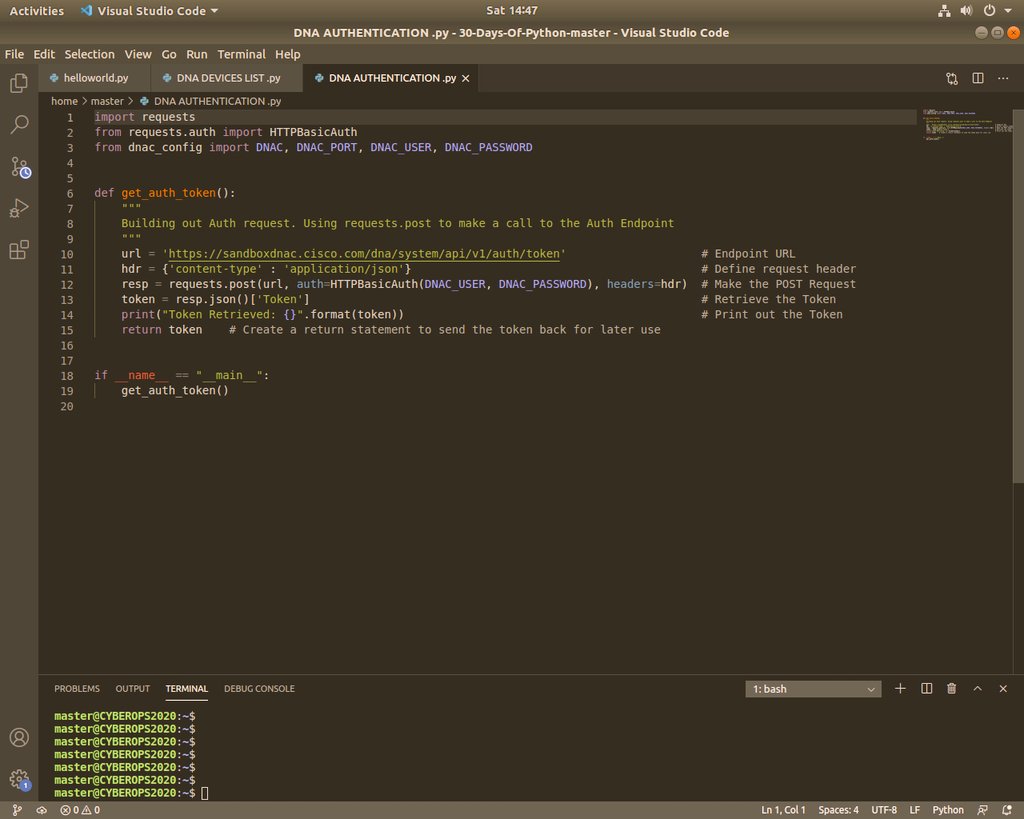Image resolution: width=1024 pixels, height=819 pixels.
Task: Click DNA AUTHENTICATION .py breadcrumb
Action: click(x=211, y=101)
